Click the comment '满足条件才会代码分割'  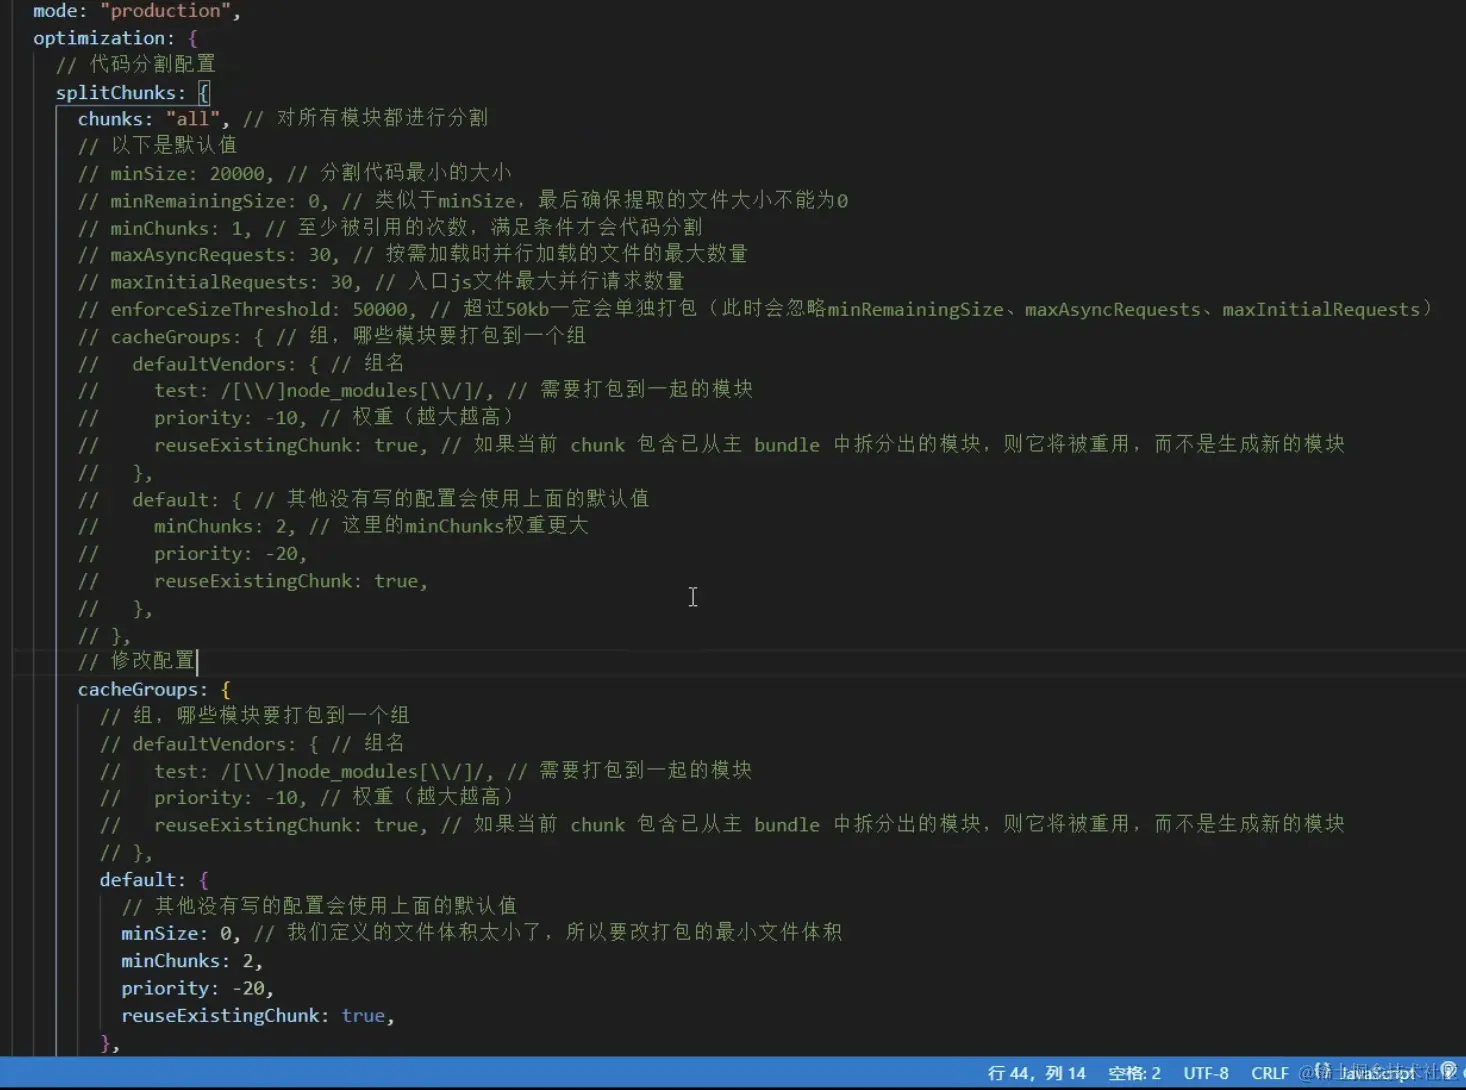(x=596, y=227)
